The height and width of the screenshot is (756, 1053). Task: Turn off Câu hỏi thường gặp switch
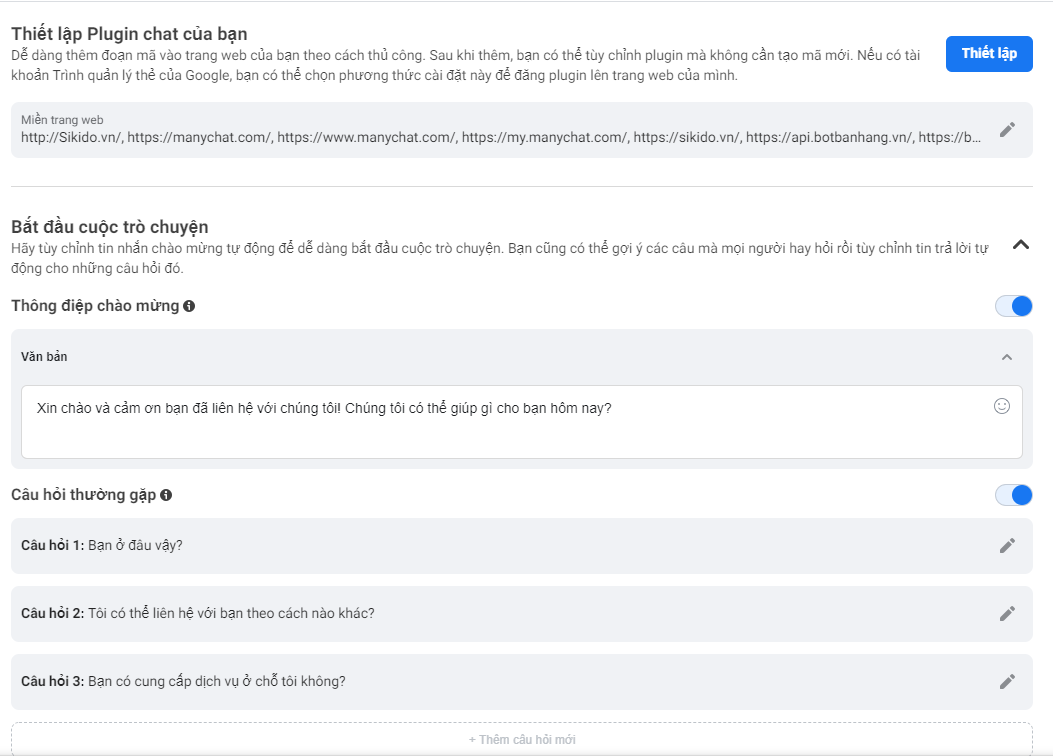coord(1013,495)
